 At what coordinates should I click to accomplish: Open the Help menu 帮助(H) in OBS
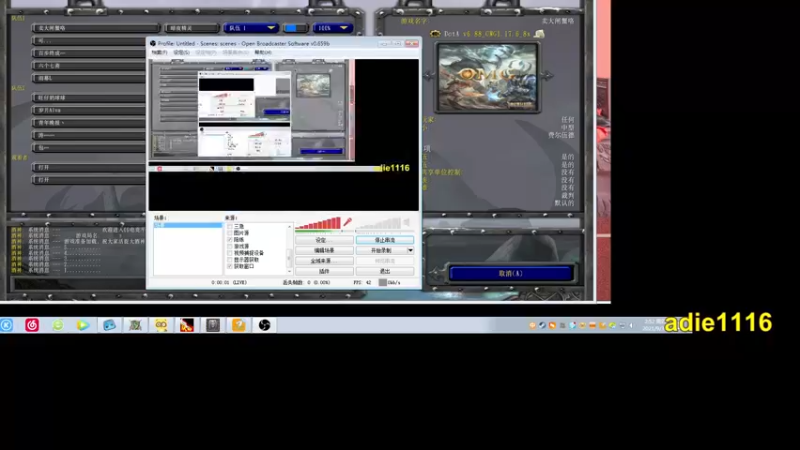pyautogui.click(x=263, y=53)
